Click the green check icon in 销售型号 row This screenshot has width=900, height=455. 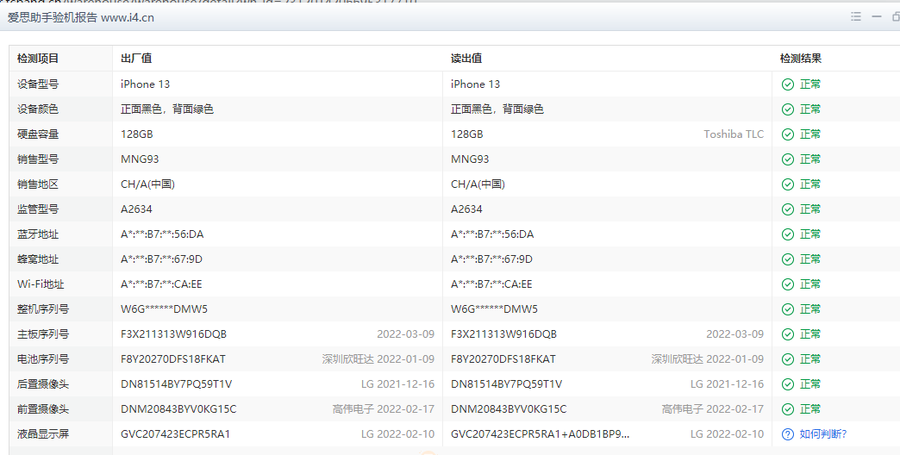(x=788, y=159)
